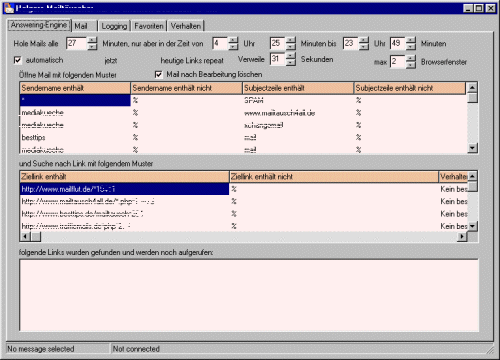This screenshot has width=500, height=360.
Task: Click the end hour field showing 23
Action: pos(351,43)
